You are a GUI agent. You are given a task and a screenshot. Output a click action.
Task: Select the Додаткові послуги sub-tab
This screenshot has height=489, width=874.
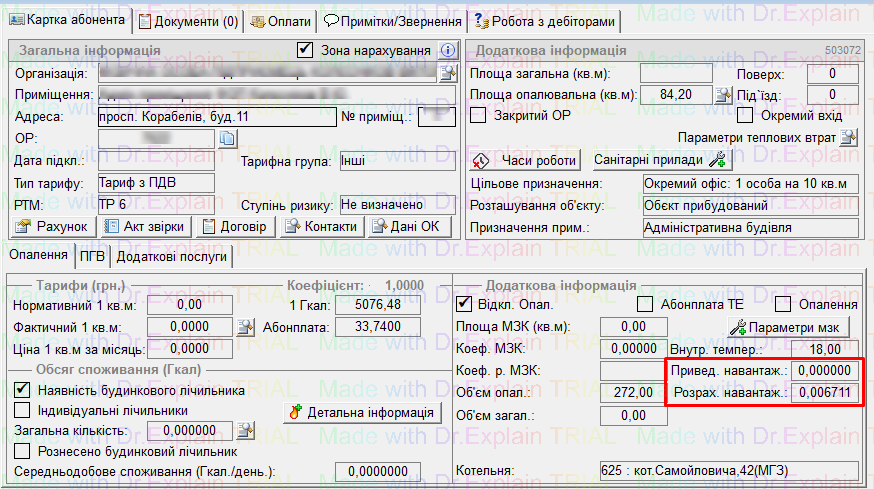(x=171, y=257)
